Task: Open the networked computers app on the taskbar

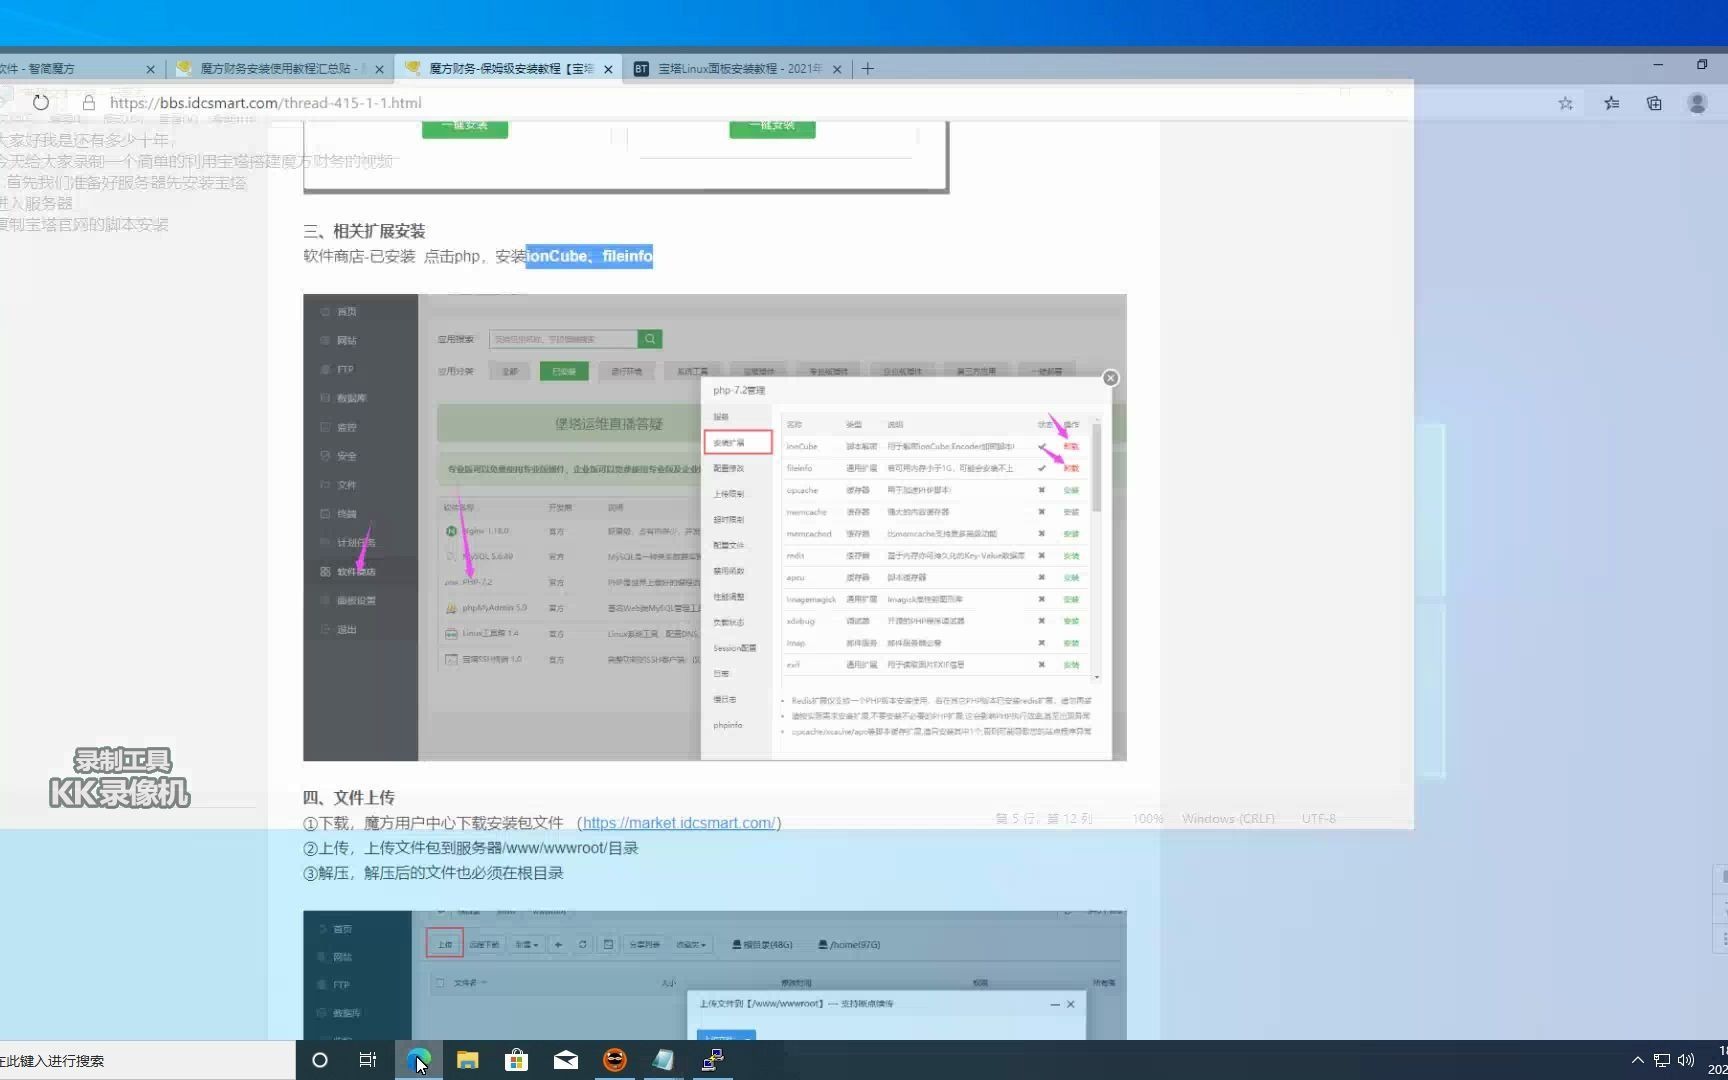Action: click(x=712, y=1060)
